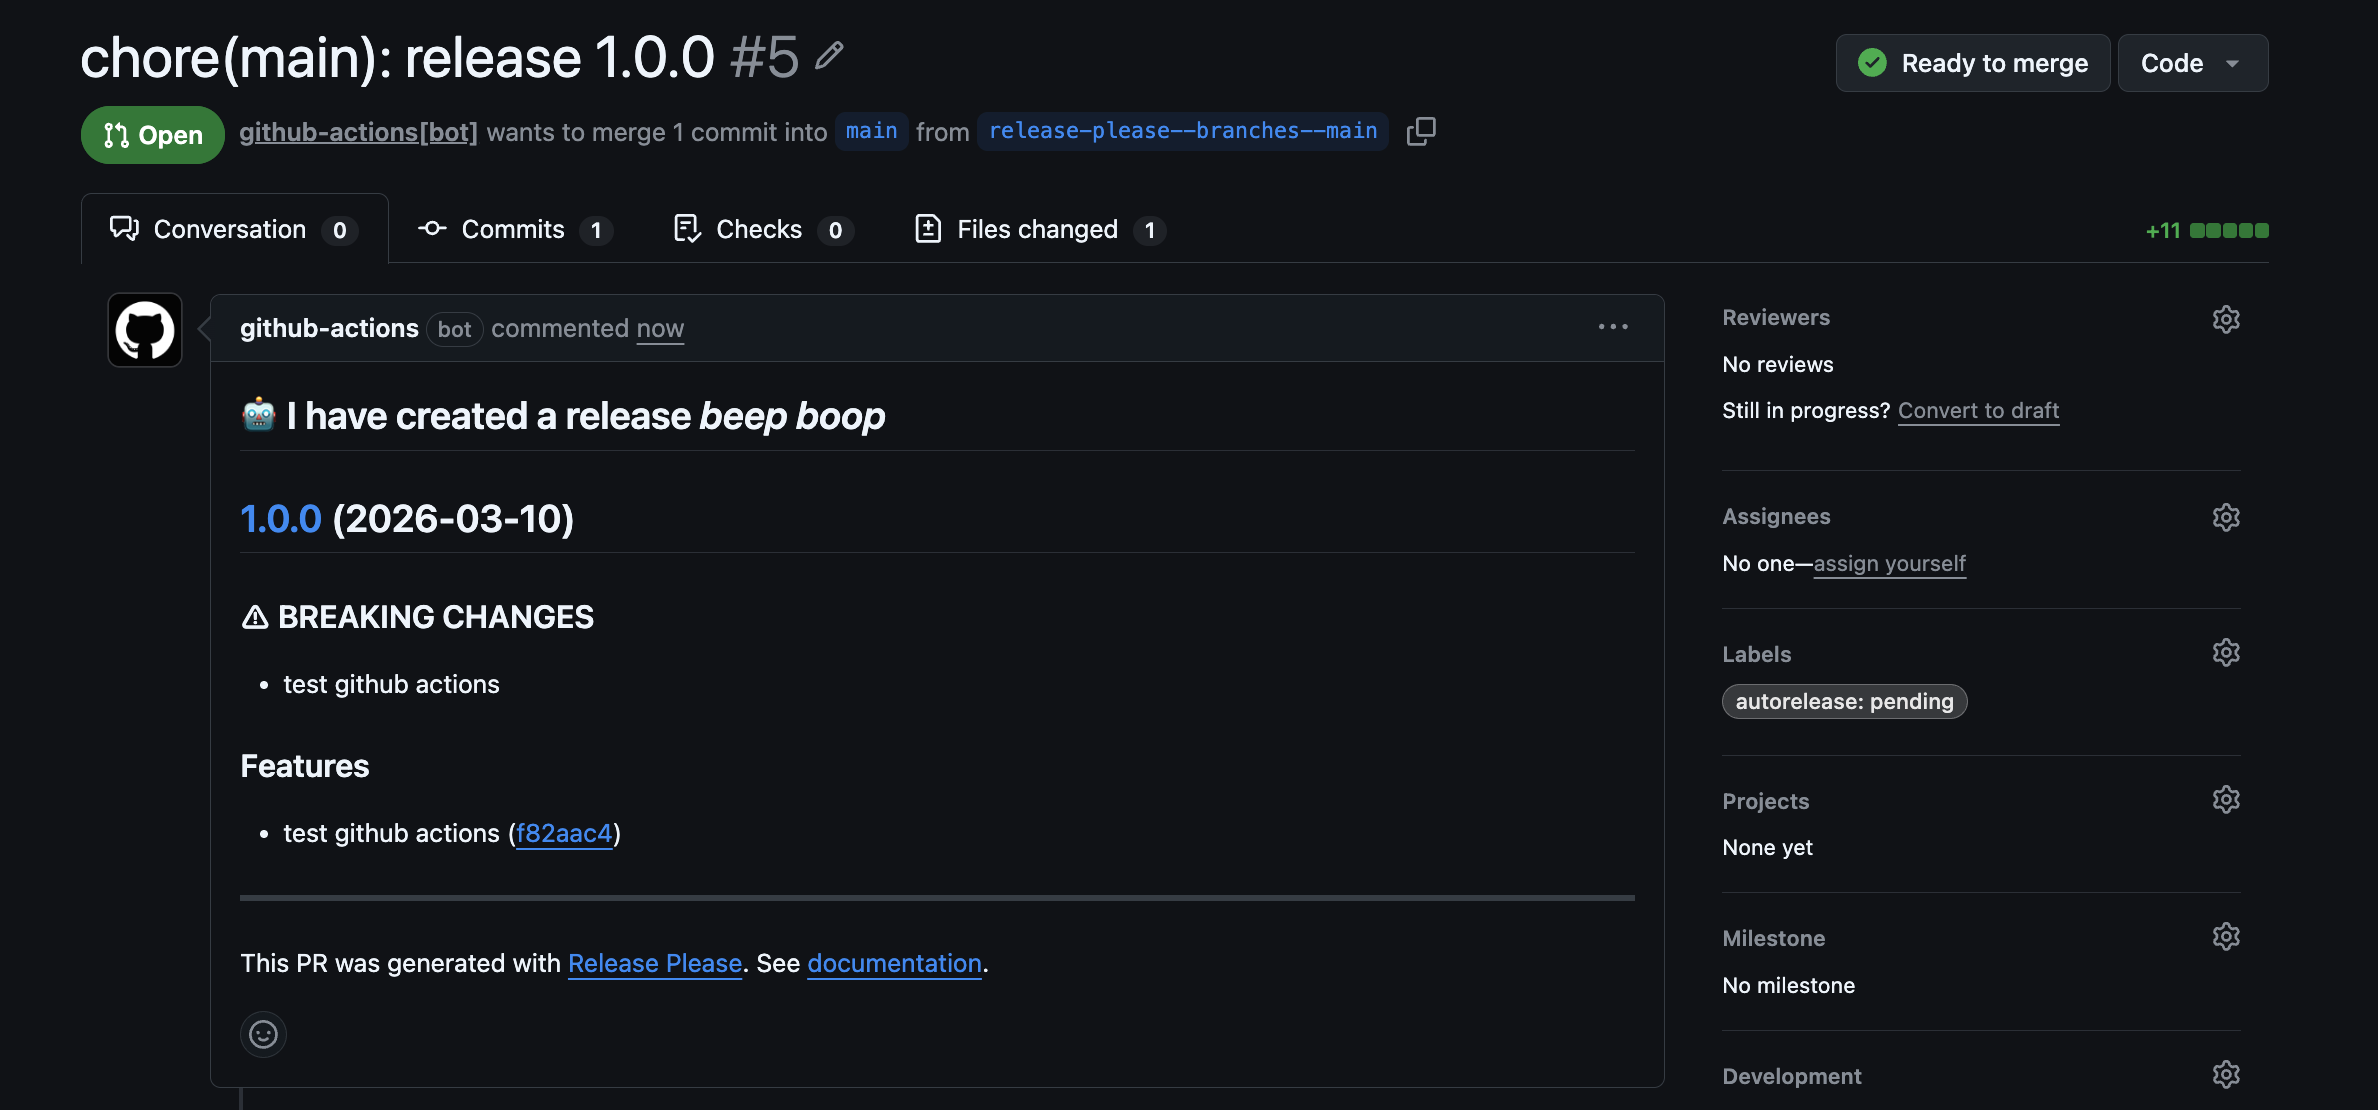
Task: Open the Checks tab
Action: [760, 229]
